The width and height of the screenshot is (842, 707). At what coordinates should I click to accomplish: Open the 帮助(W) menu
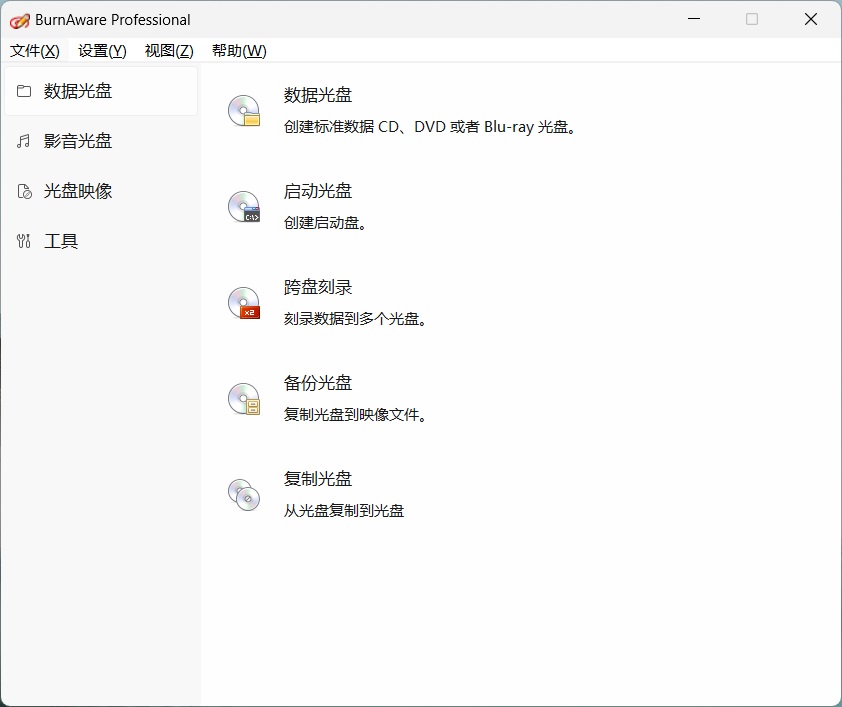pyautogui.click(x=239, y=51)
